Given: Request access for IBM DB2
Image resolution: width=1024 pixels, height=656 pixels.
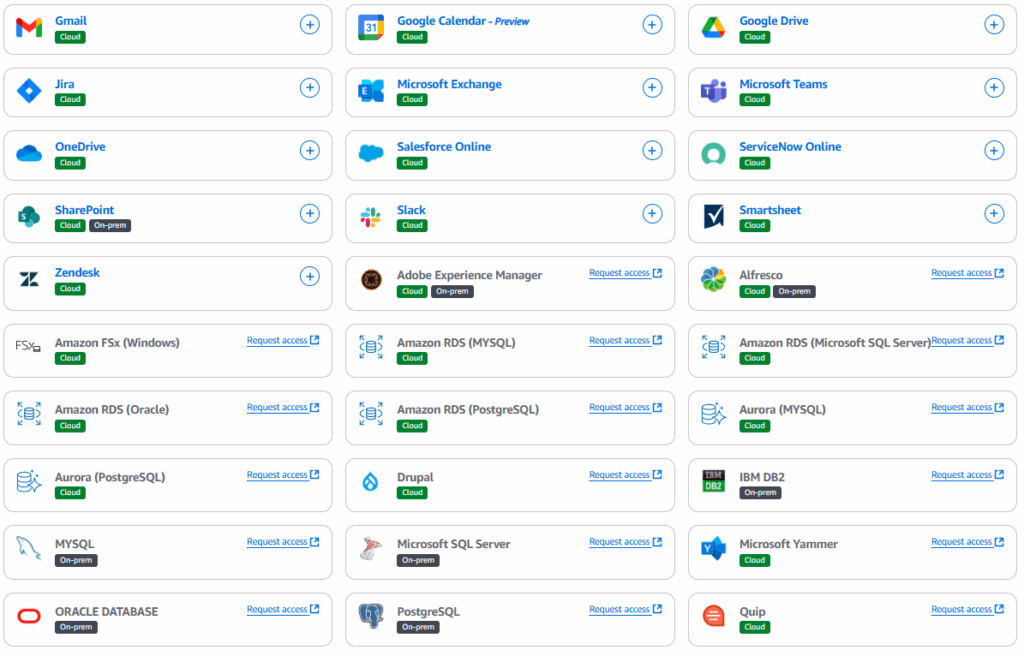Looking at the screenshot, I should point(968,475).
